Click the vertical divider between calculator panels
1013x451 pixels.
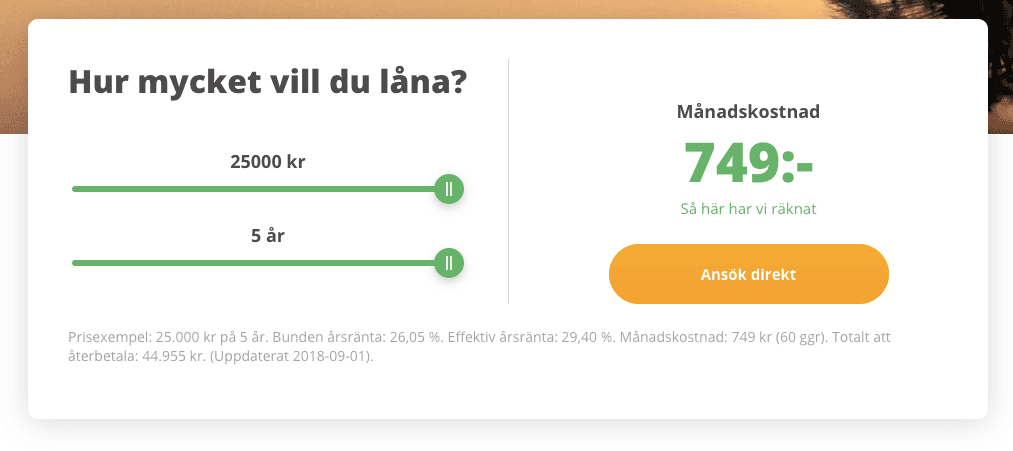[x=509, y=180]
